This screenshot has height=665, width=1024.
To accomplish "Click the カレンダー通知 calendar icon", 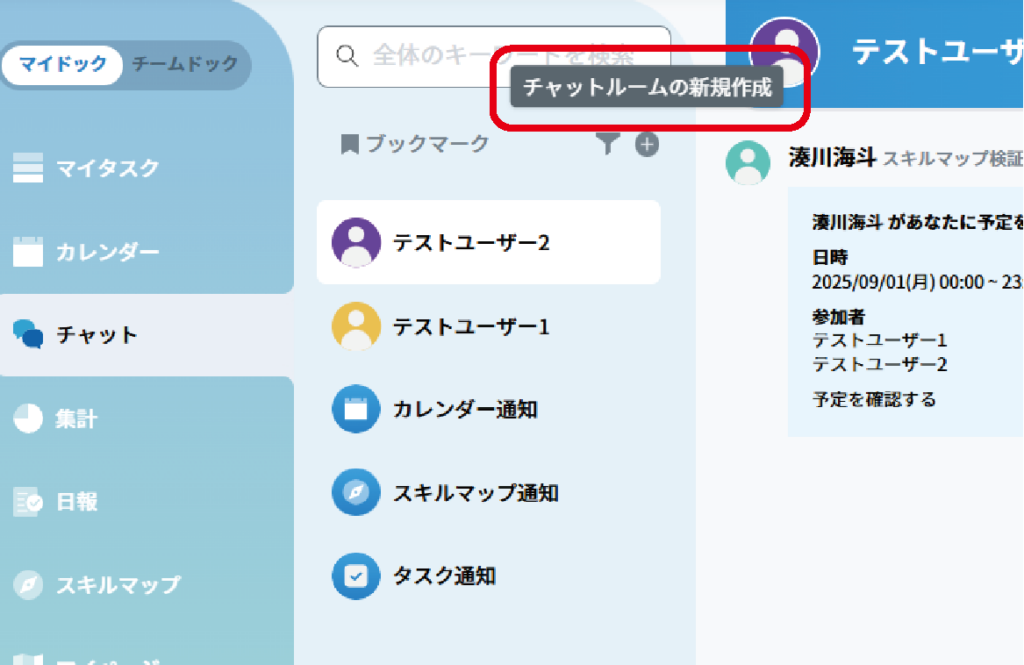I will click(356, 410).
